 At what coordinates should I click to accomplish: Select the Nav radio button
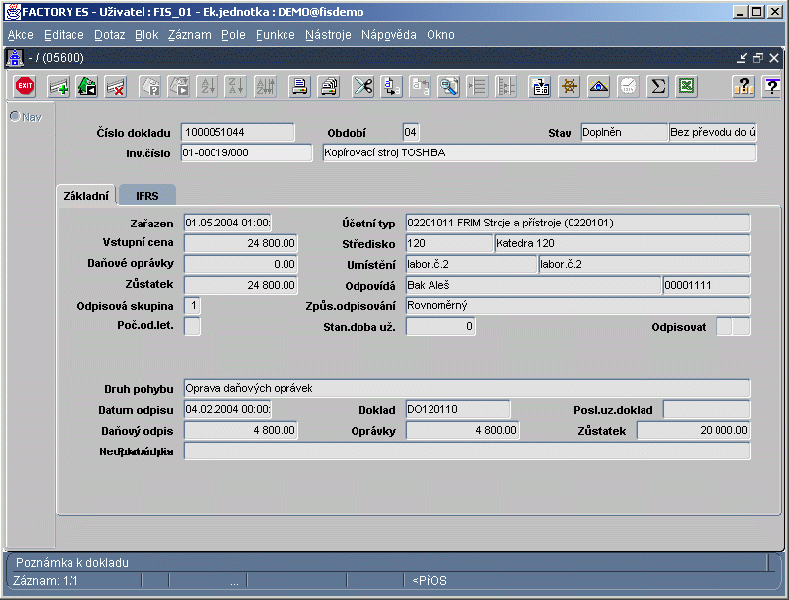15,117
